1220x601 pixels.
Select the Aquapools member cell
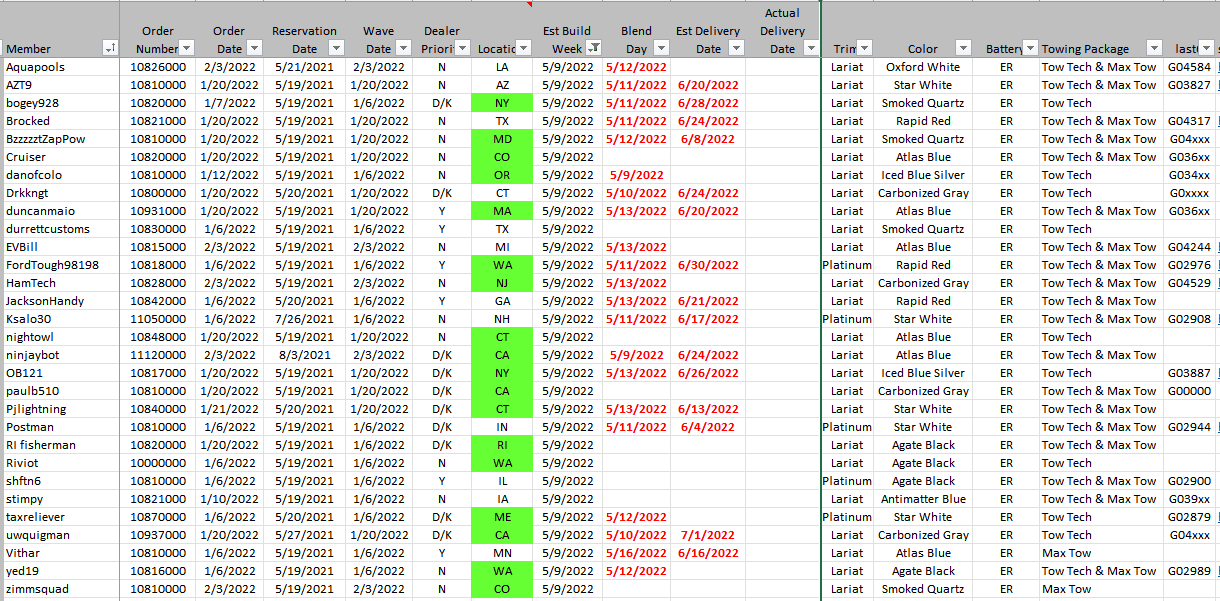[x=60, y=67]
